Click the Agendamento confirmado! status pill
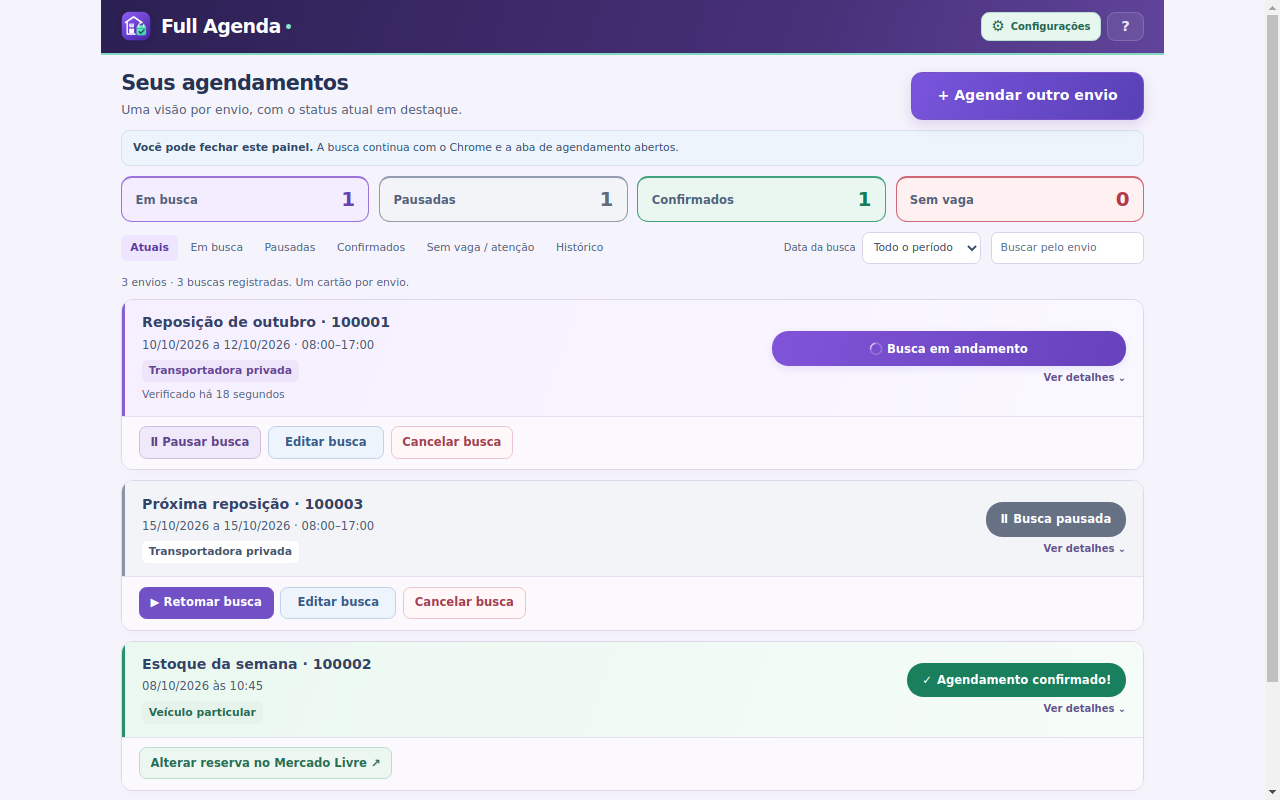1280x800 pixels. click(x=1016, y=680)
